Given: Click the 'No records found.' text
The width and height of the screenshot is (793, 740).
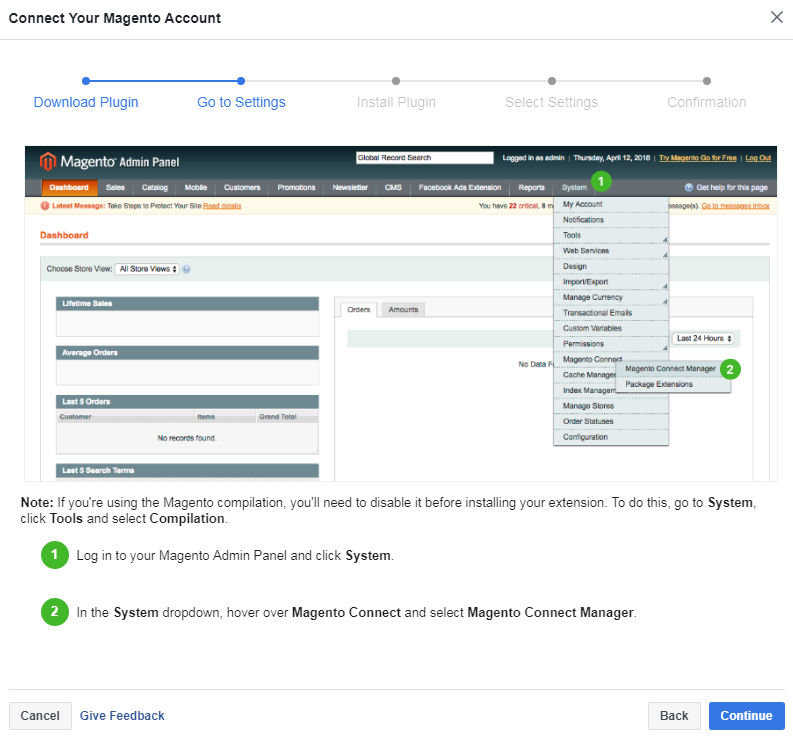Looking at the screenshot, I should tap(187, 438).
